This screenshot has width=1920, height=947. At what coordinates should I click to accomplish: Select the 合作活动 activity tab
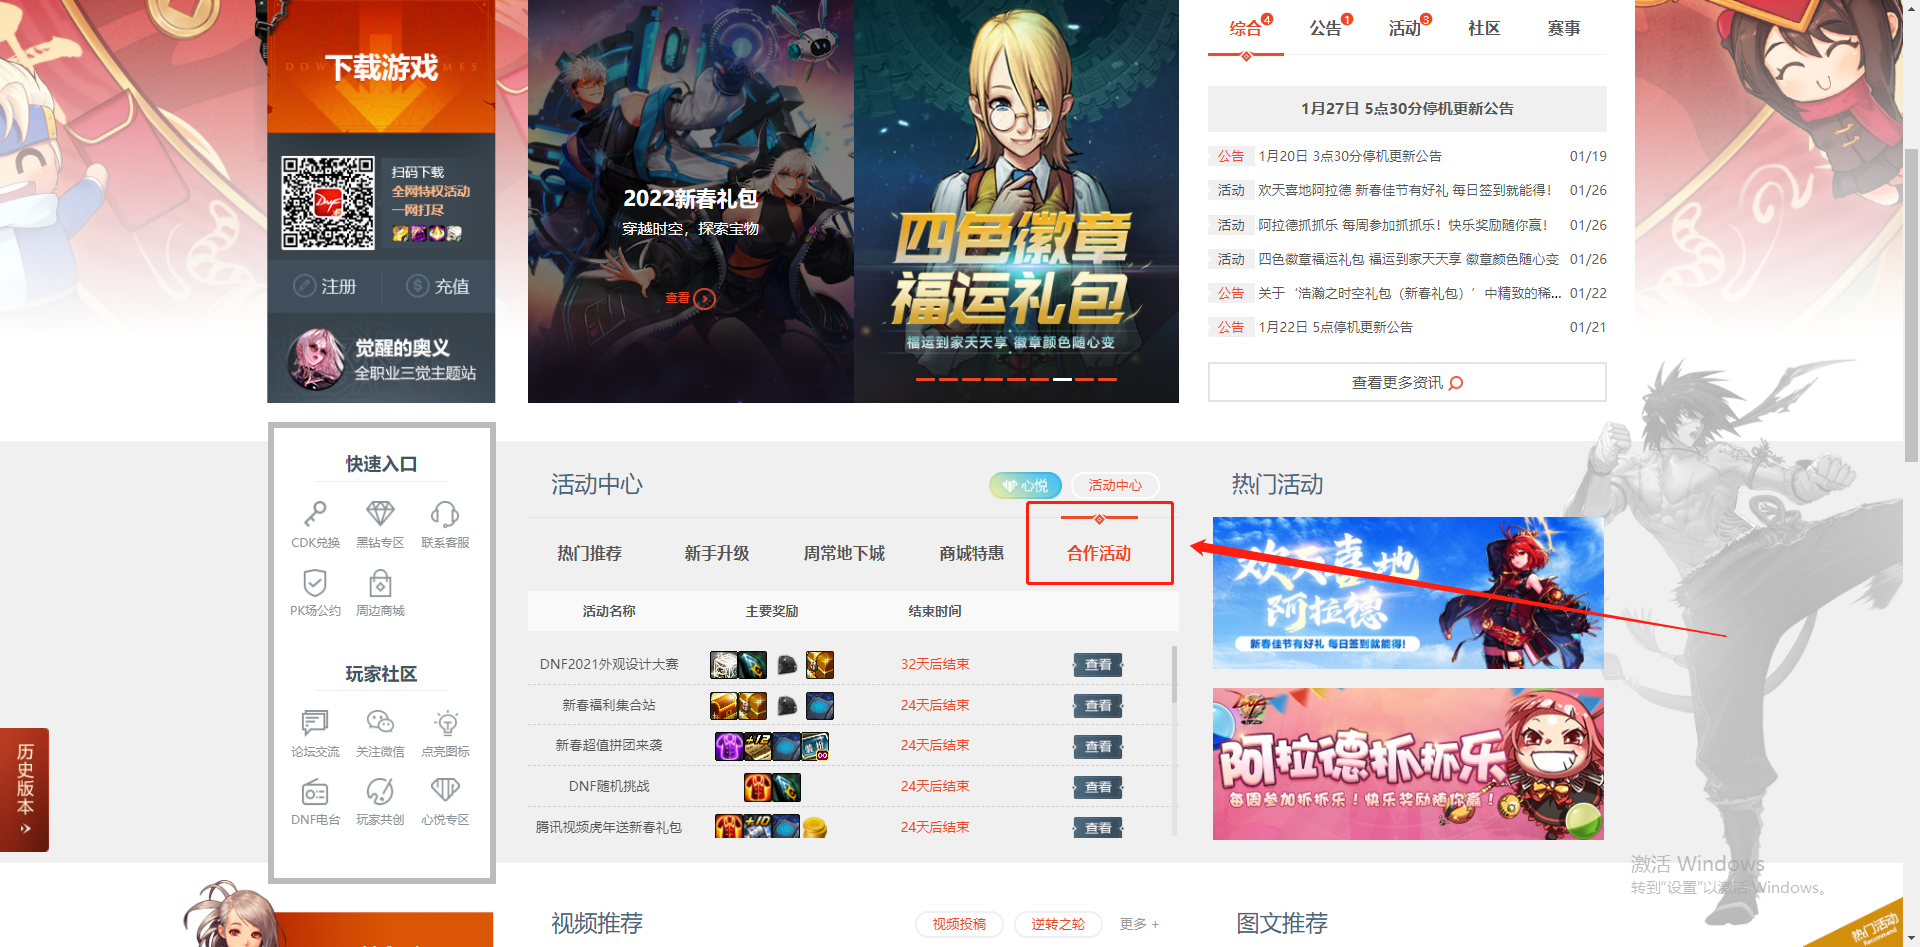click(1099, 553)
